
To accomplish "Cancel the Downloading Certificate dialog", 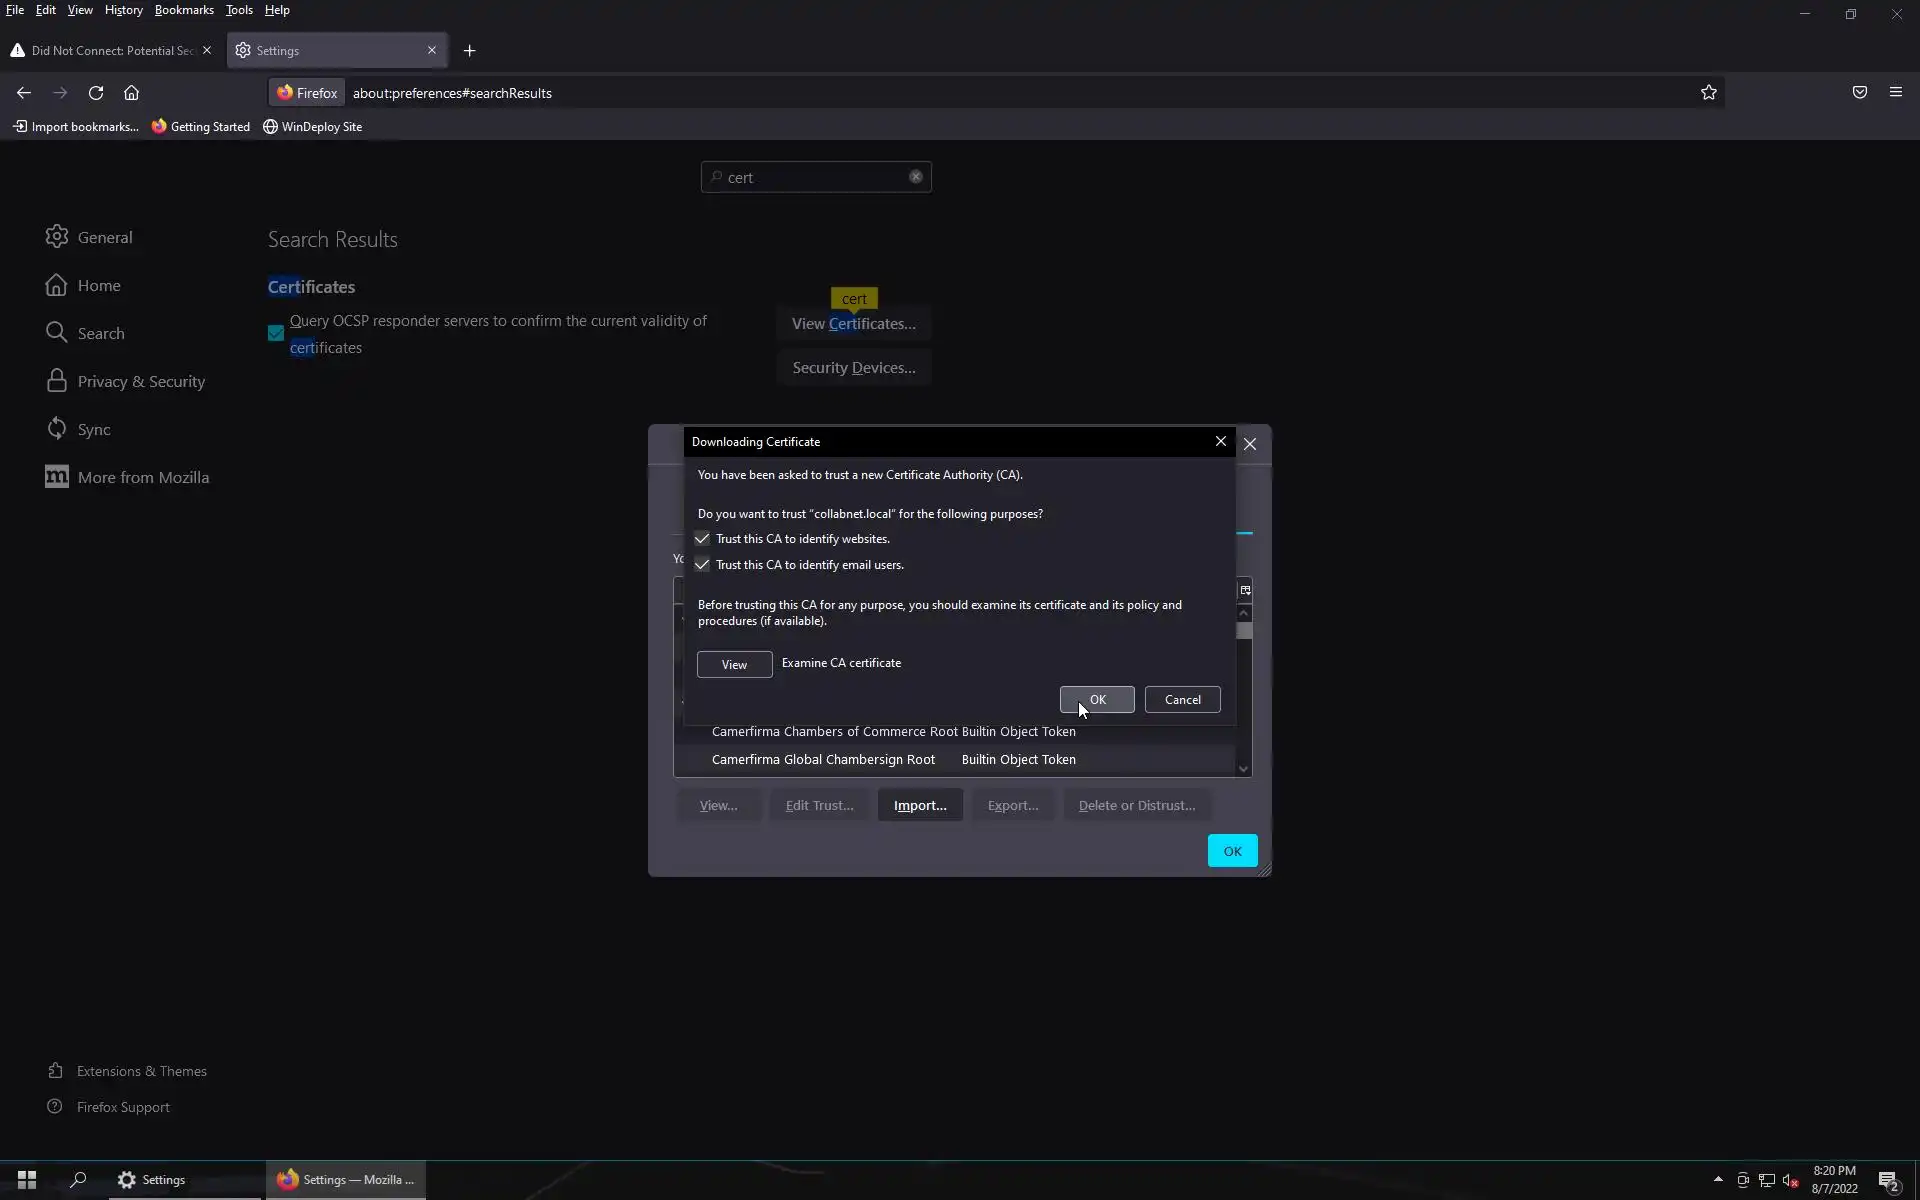I will (x=1182, y=700).
